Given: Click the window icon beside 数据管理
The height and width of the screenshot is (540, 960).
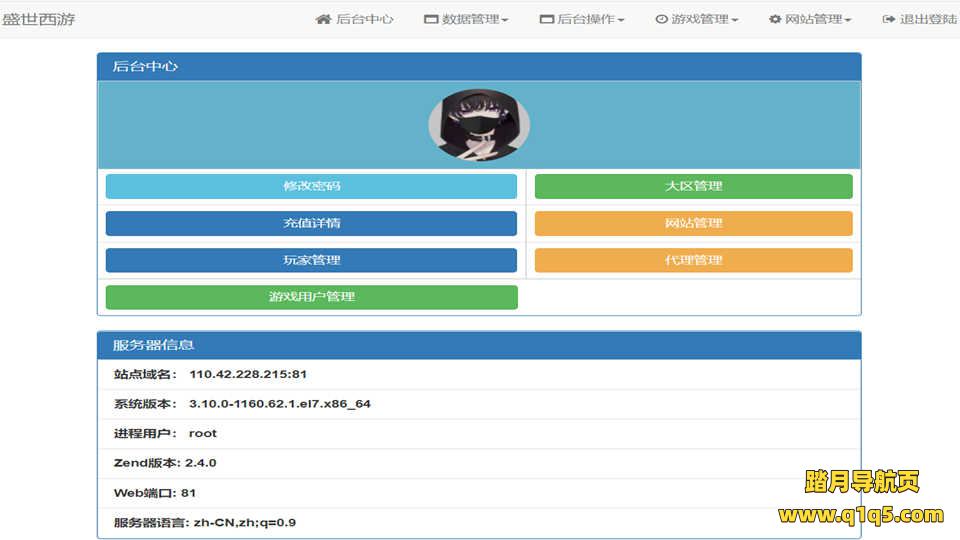Looking at the screenshot, I should click(431, 19).
